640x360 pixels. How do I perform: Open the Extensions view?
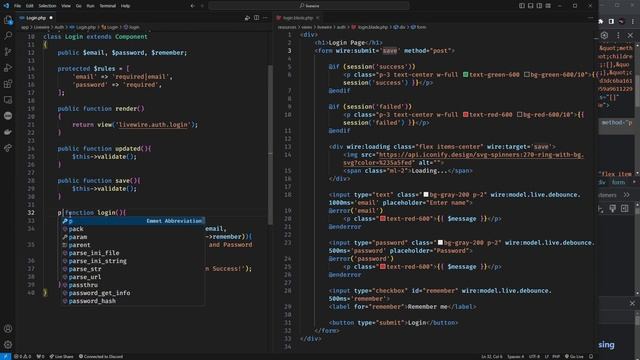point(8,84)
